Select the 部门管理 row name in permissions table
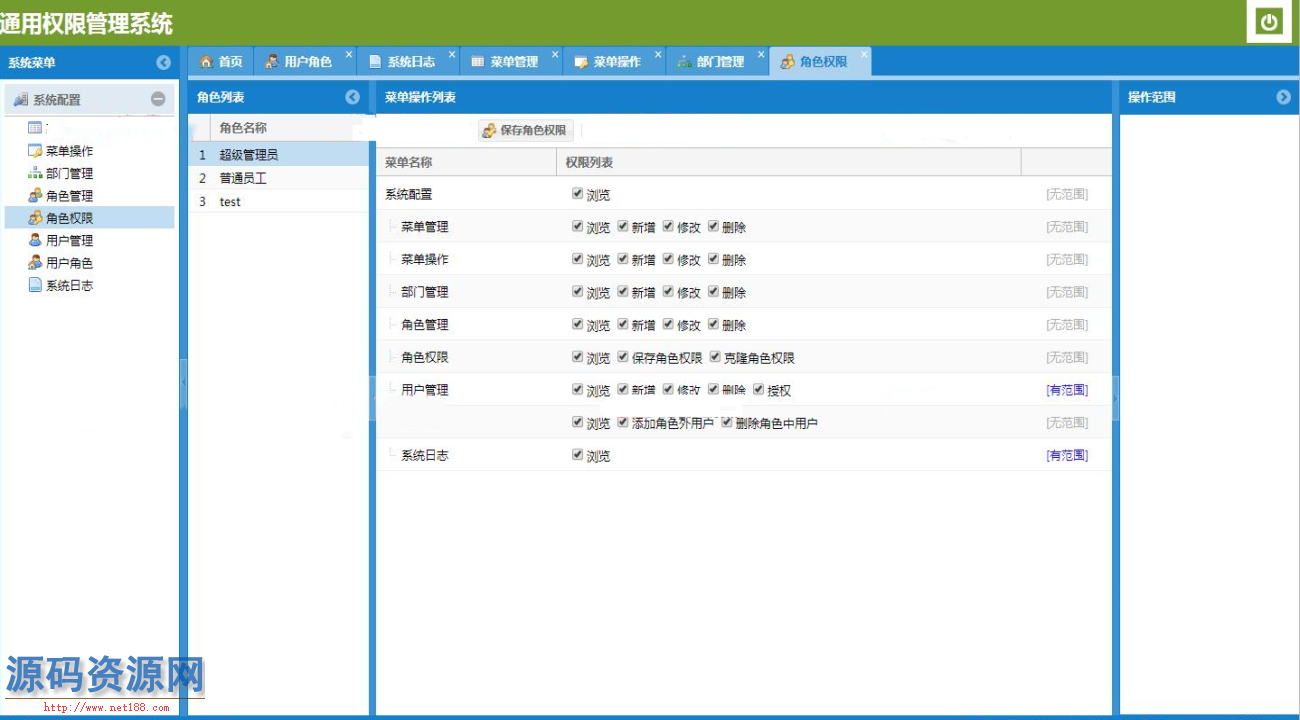This screenshot has width=1300, height=720. (x=425, y=292)
